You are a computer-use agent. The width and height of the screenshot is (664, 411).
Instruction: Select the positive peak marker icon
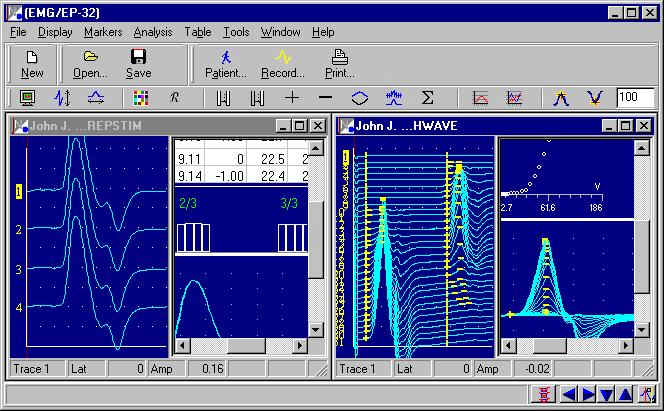pyautogui.click(x=561, y=98)
